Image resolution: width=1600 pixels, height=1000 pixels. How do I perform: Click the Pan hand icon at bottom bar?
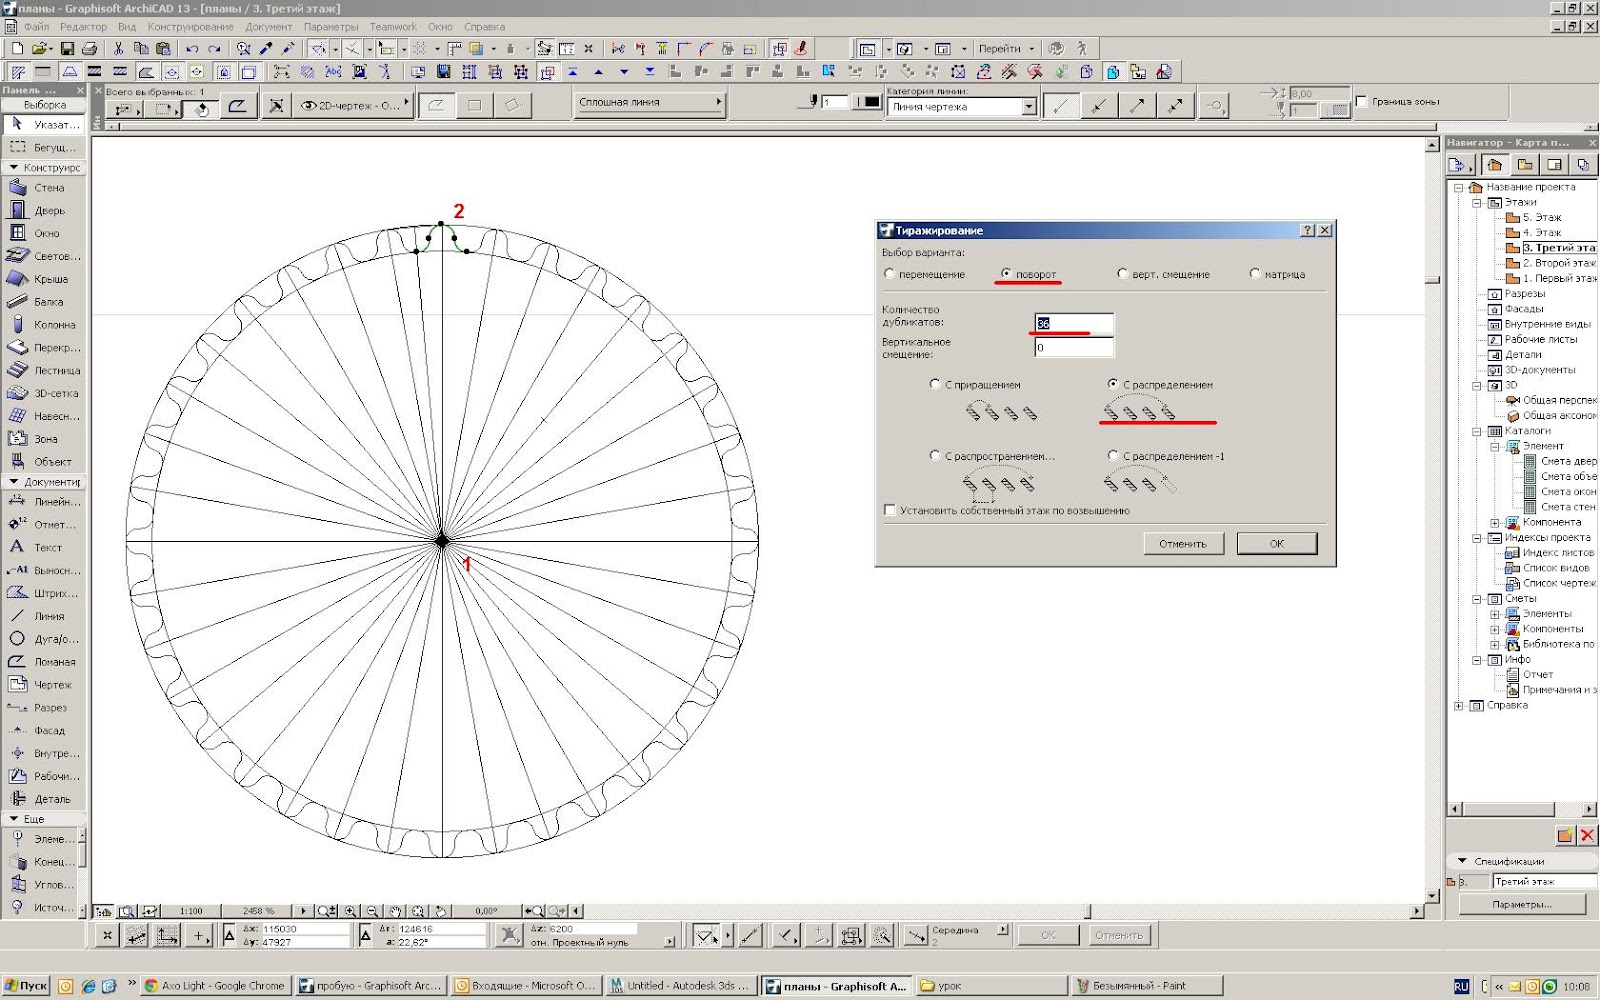(395, 911)
